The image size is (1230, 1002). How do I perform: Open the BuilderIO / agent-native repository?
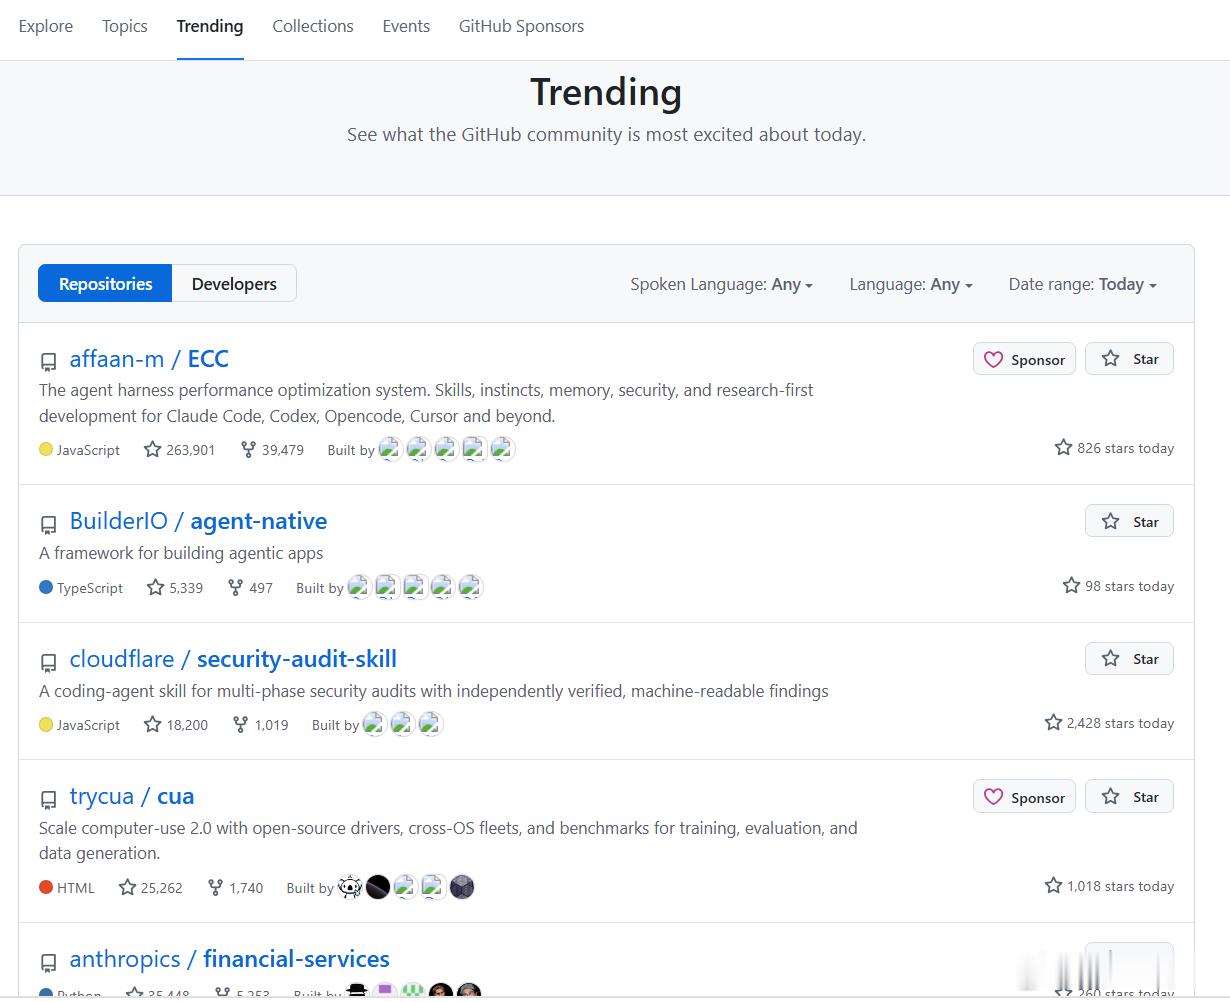tap(198, 521)
